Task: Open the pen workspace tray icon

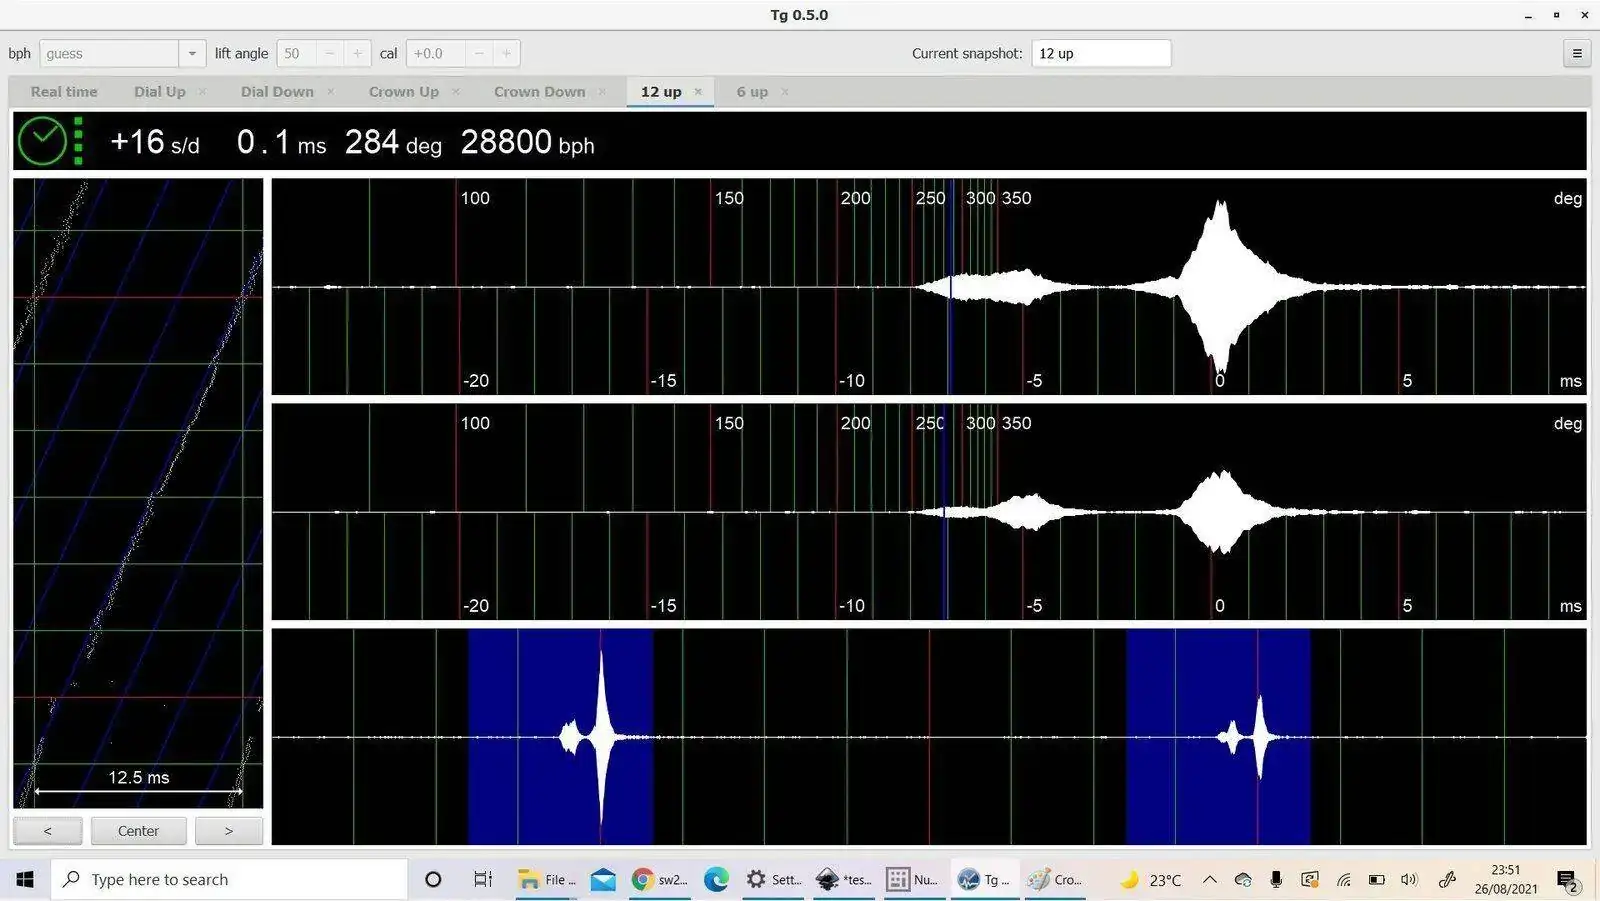Action: tap(1447, 880)
